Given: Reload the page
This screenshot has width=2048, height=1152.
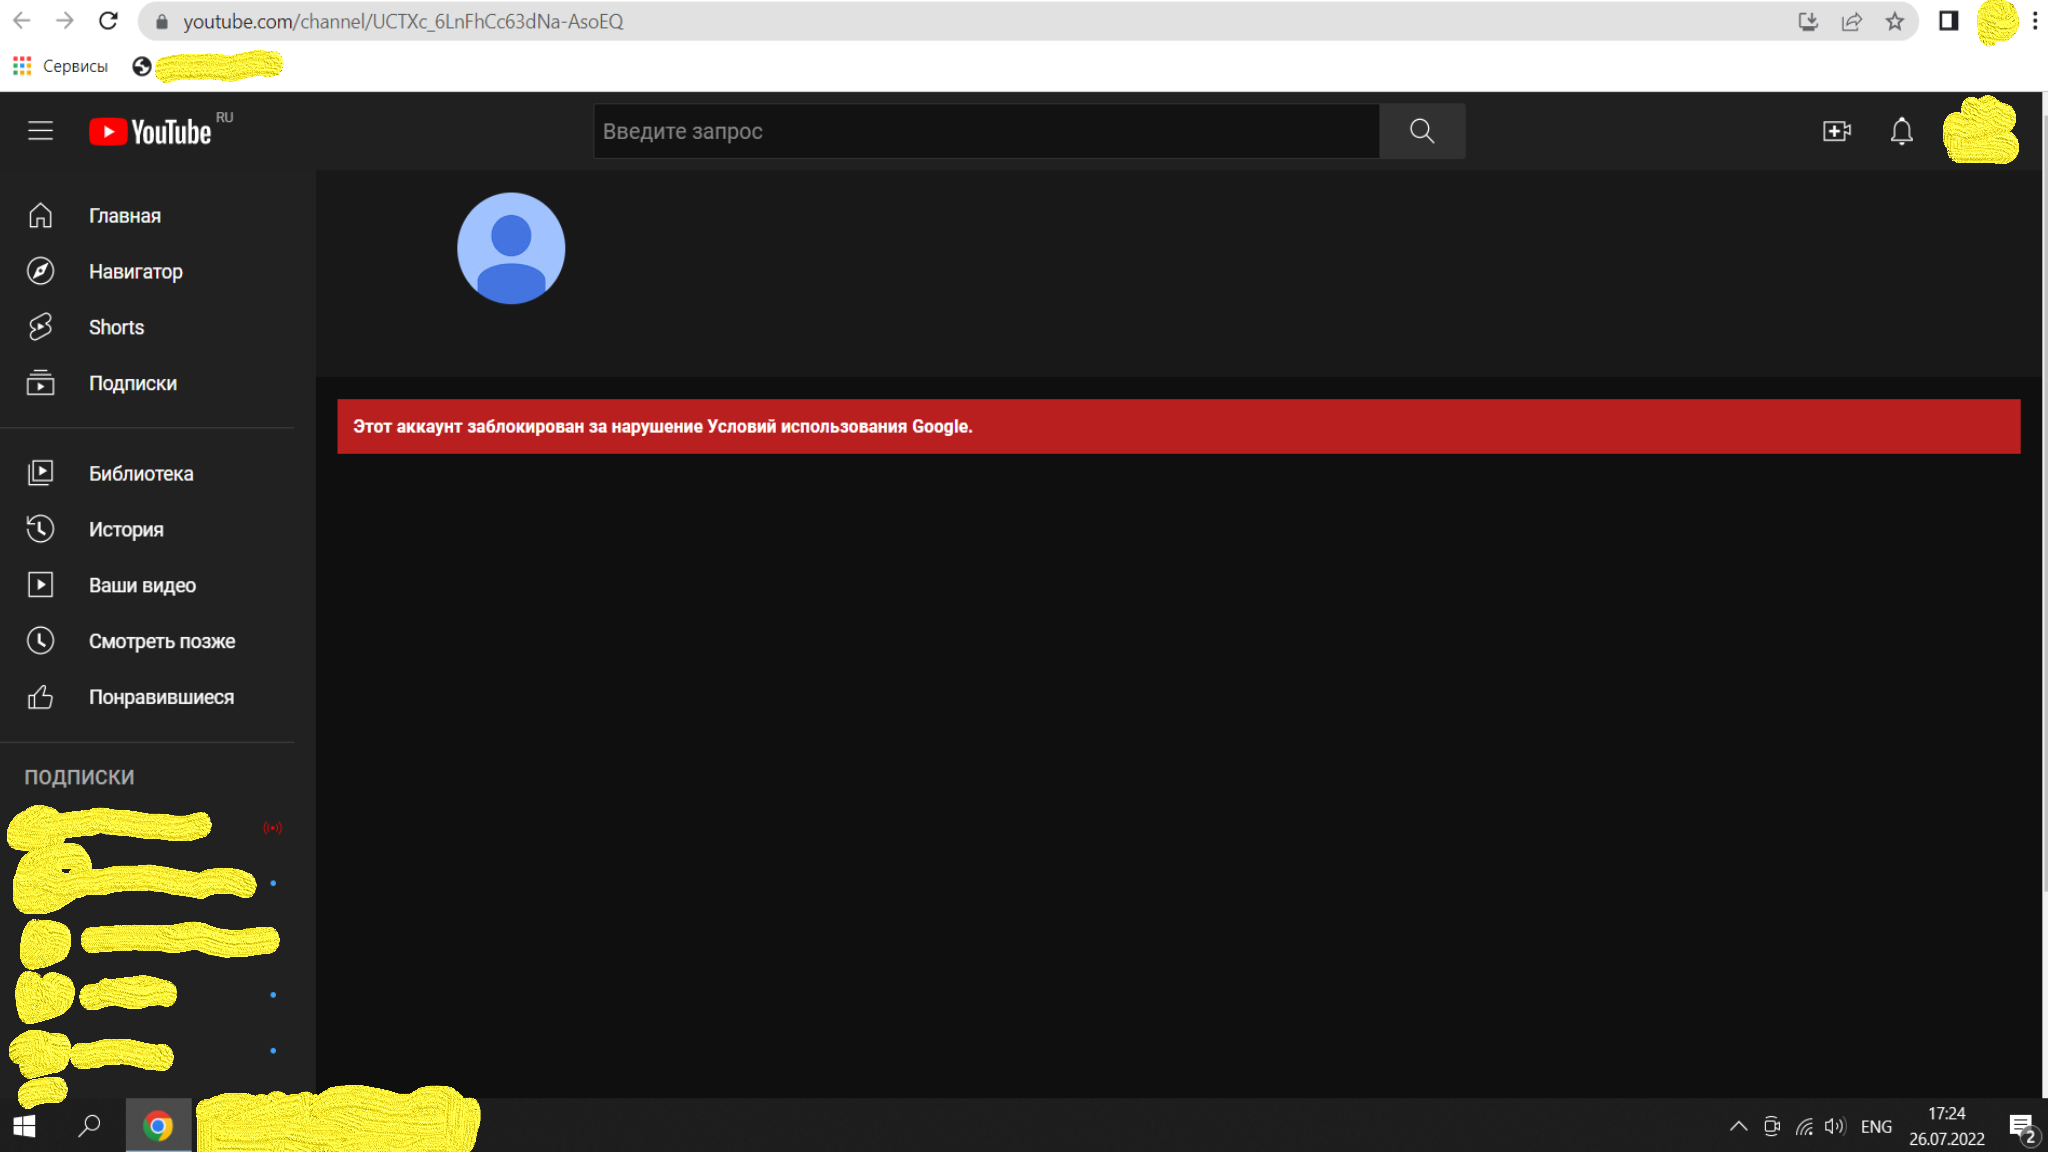Looking at the screenshot, I should [x=108, y=21].
